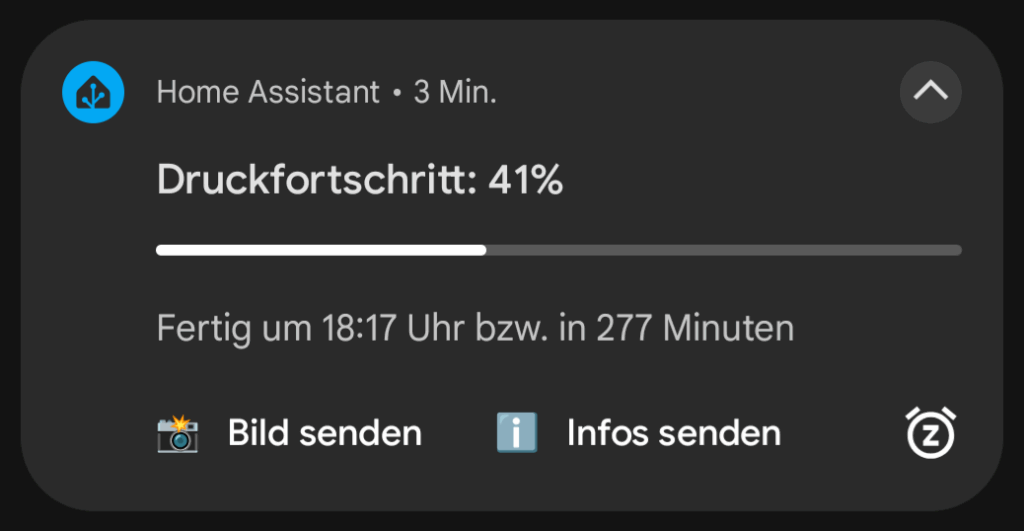
Task: Click the word Druckfortschritt in the title
Action: [317, 180]
